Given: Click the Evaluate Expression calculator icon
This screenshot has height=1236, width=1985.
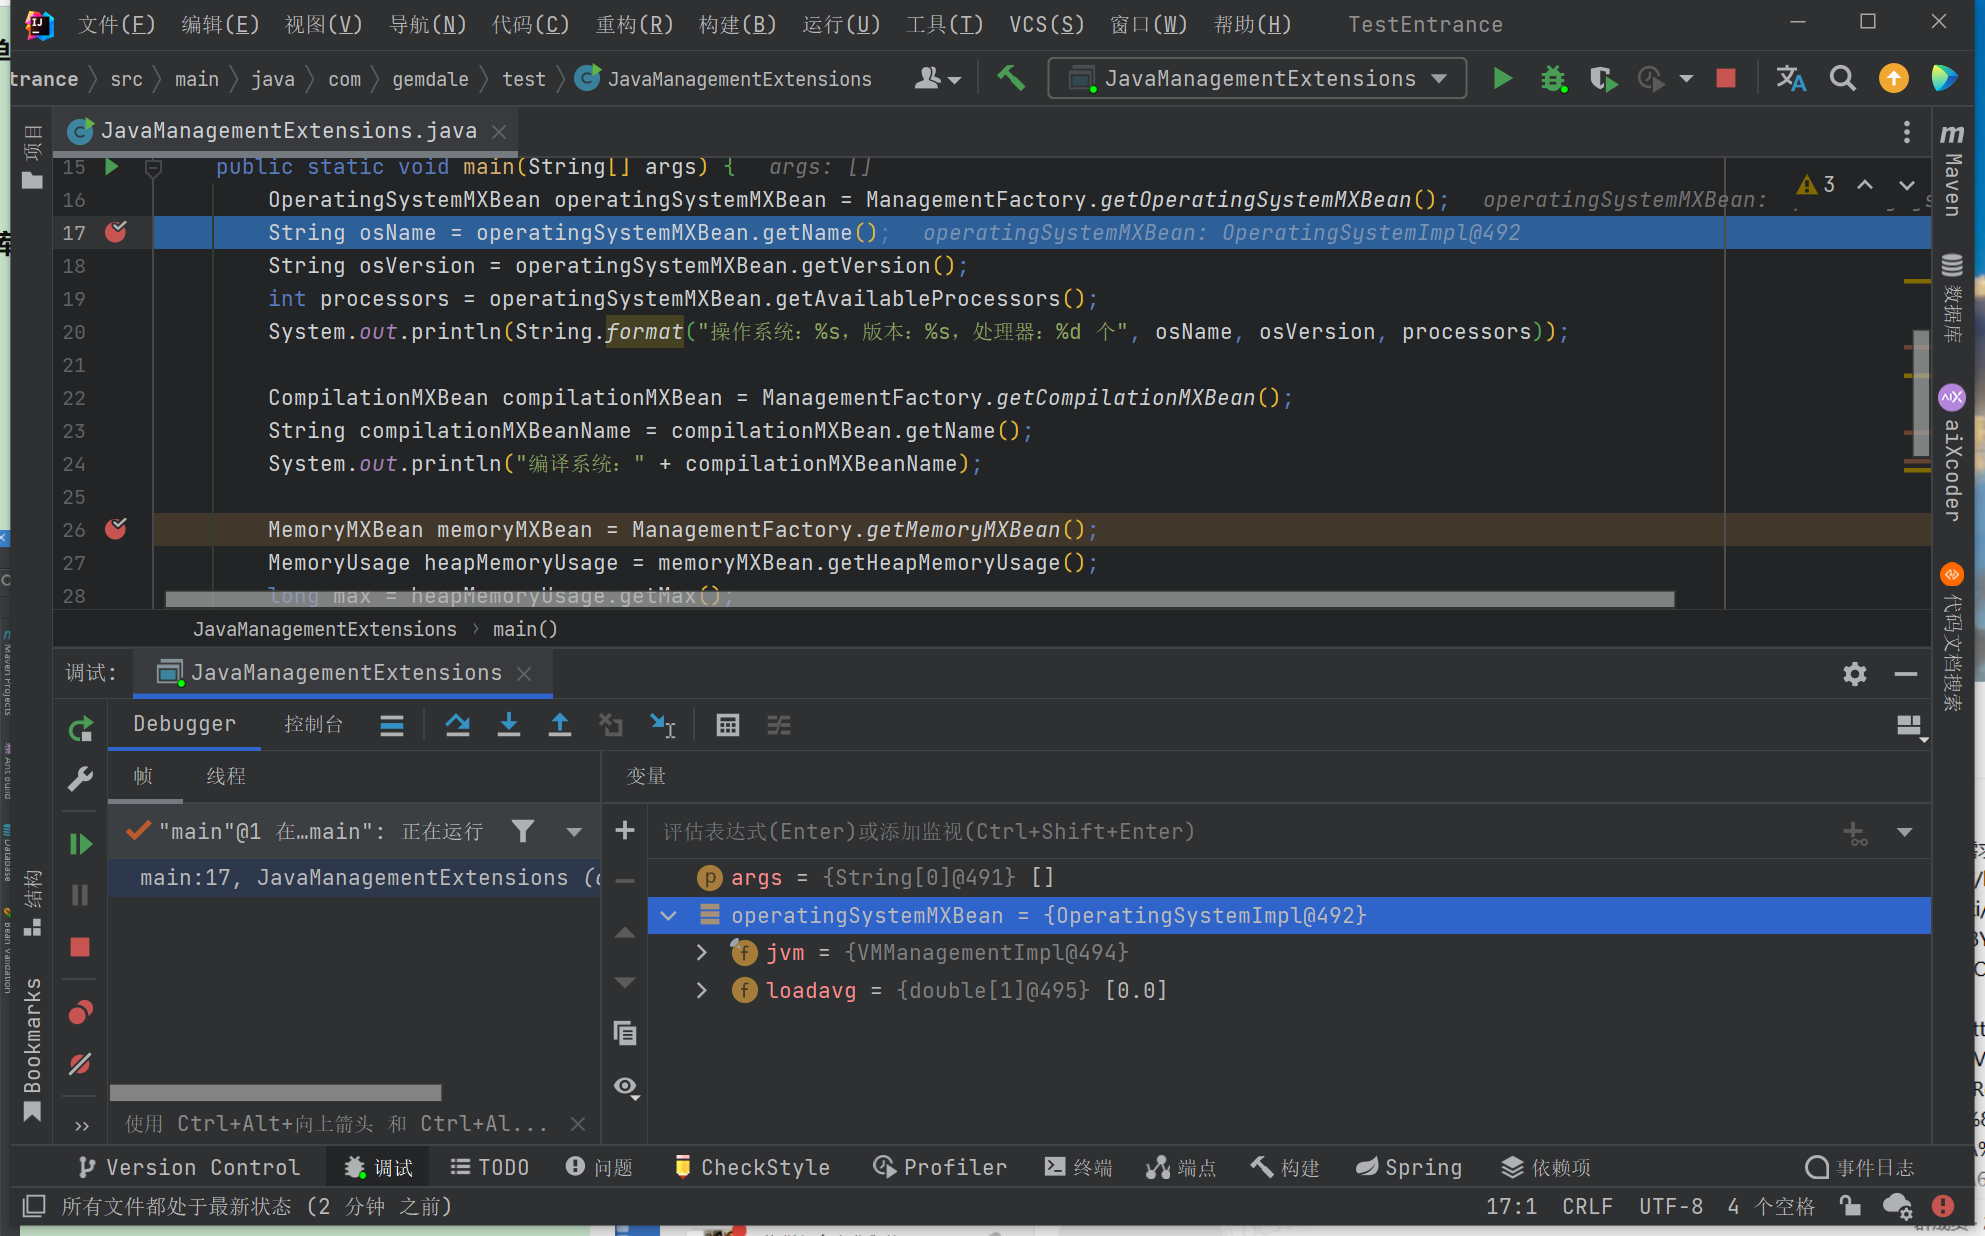Looking at the screenshot, I should coord(728,726).
